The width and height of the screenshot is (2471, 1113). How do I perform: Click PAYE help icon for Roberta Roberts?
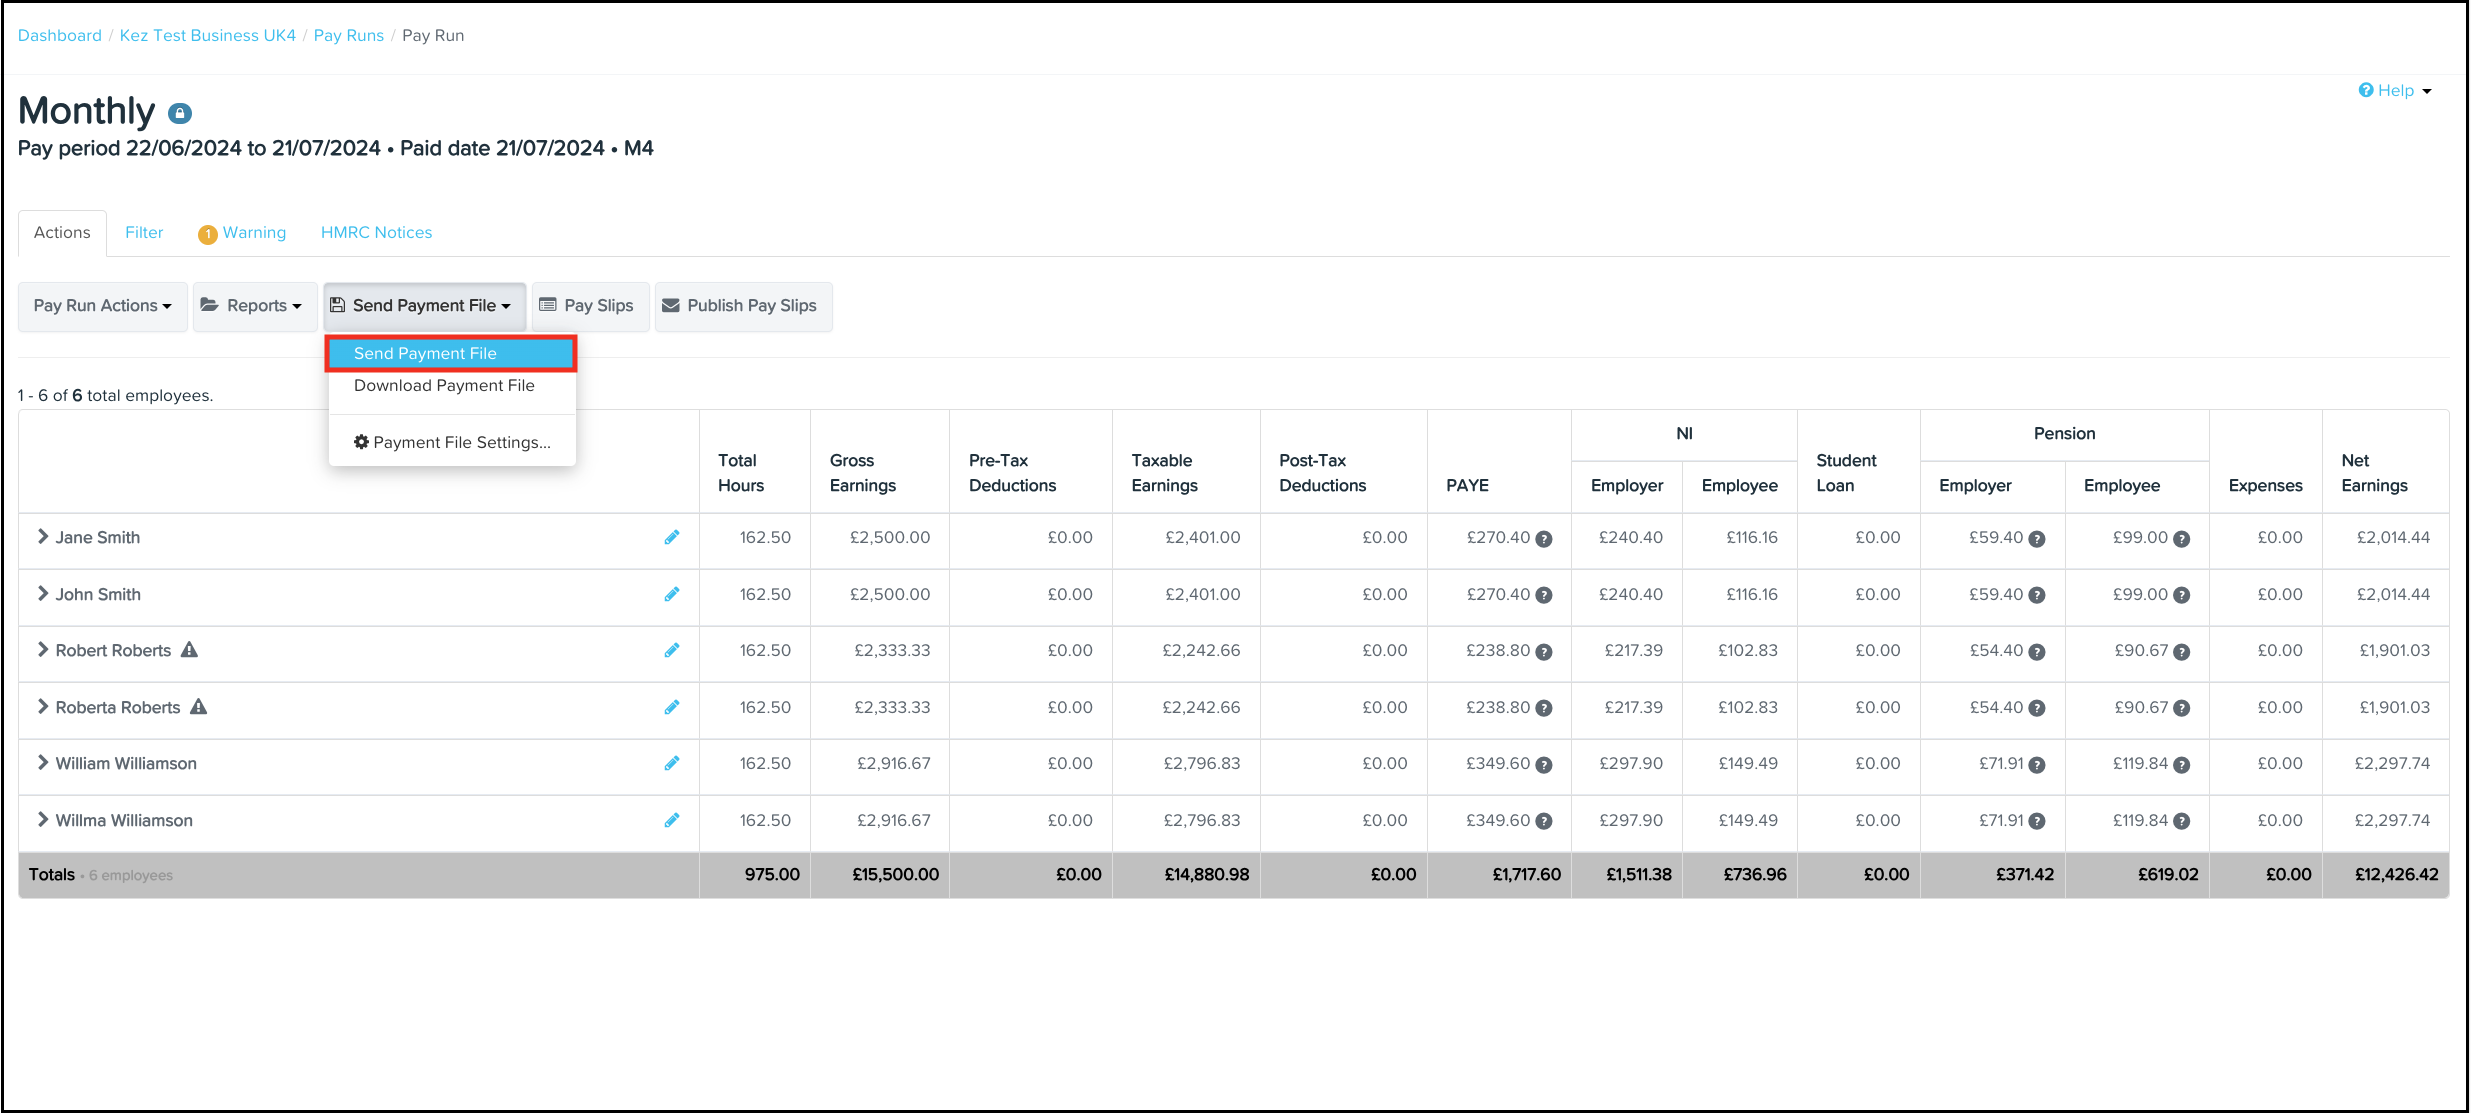click(1544, 708)
